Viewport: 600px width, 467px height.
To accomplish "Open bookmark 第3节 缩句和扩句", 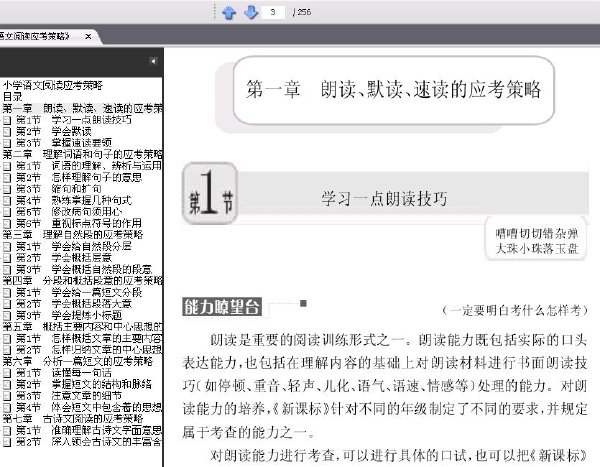I will [59, 189].
